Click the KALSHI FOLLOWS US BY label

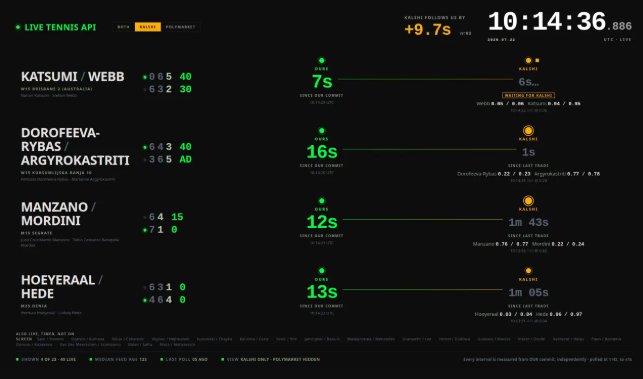(435, 18)
